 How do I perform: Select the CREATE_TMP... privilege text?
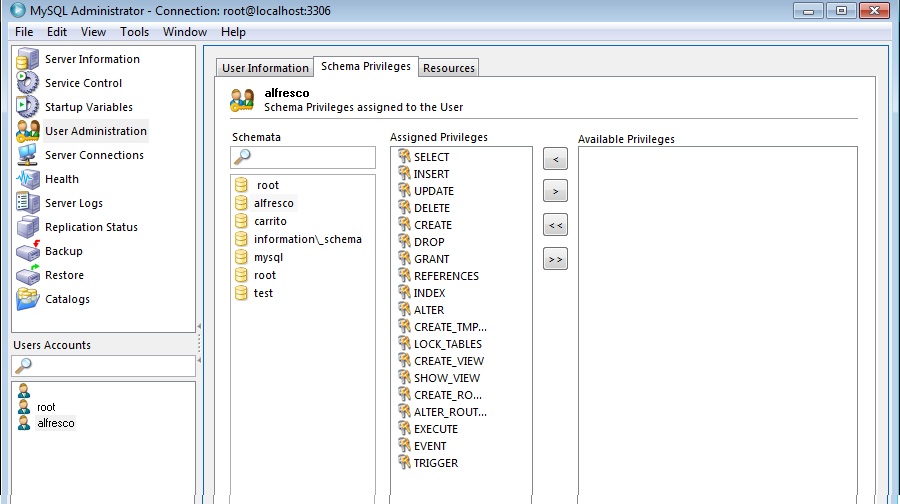tap(450, 327)
